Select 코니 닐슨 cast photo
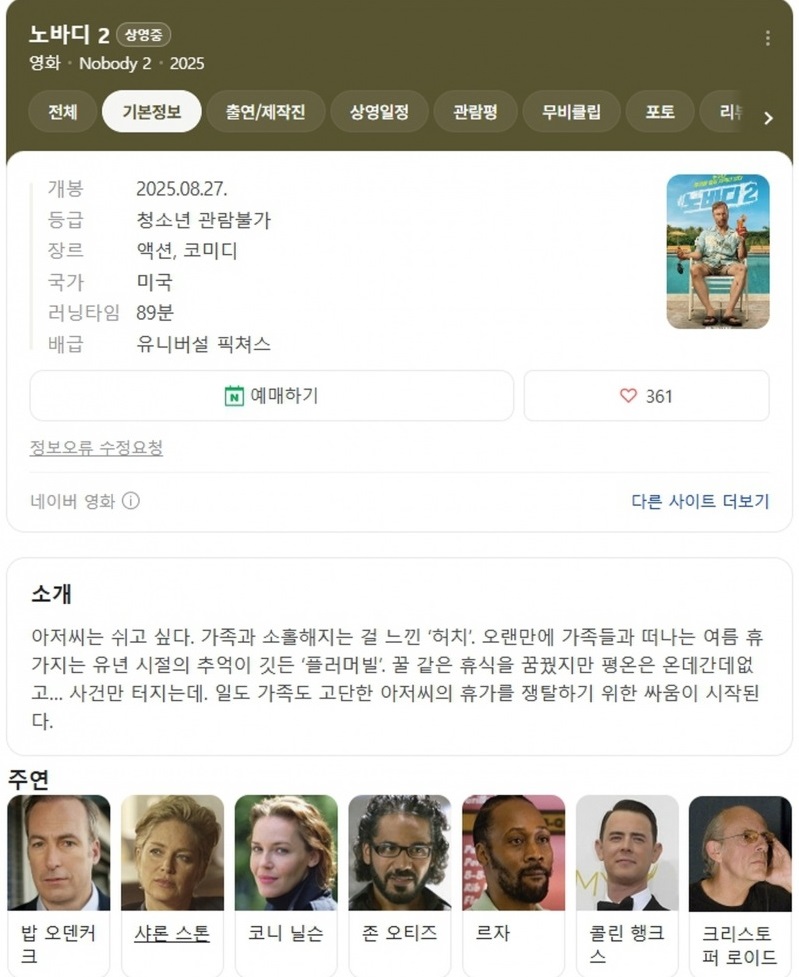The image size is (799, 977). pos(286,852)
